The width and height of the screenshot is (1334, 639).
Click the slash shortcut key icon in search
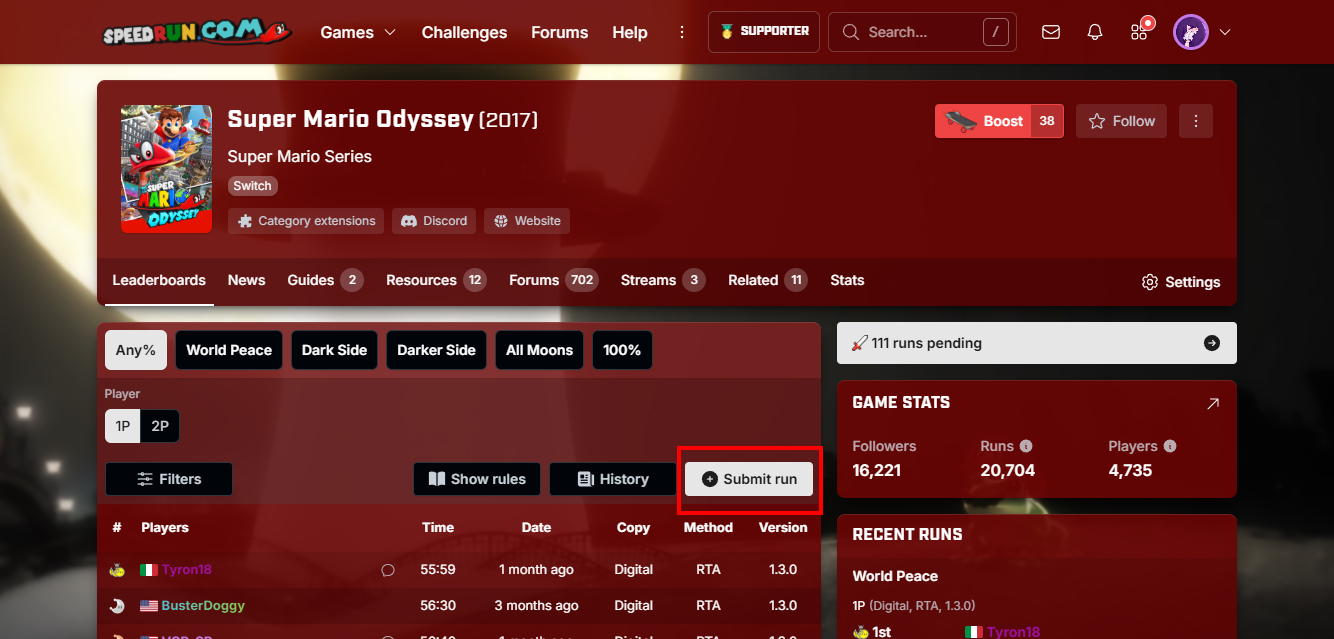995,32
